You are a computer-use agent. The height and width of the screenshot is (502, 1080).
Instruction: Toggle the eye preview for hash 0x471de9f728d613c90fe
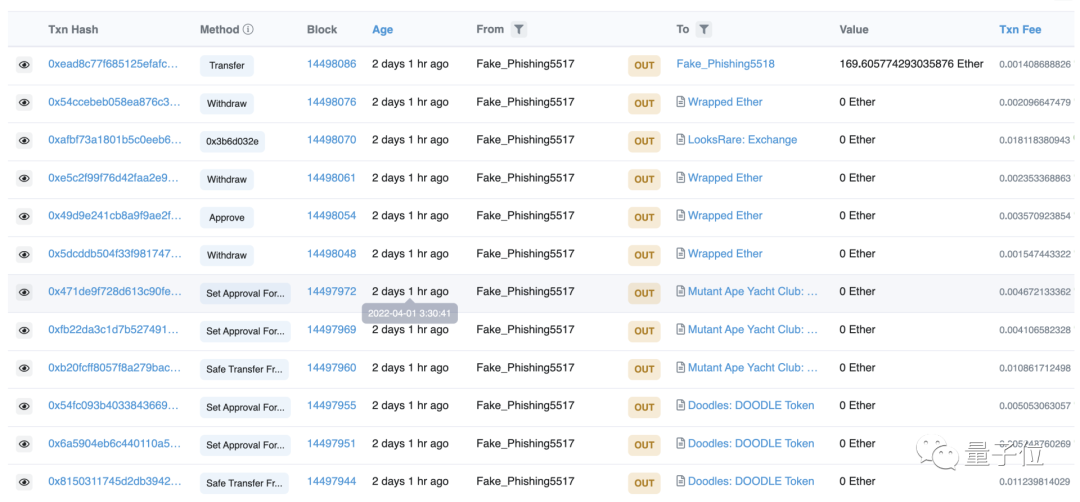point(24,293)
